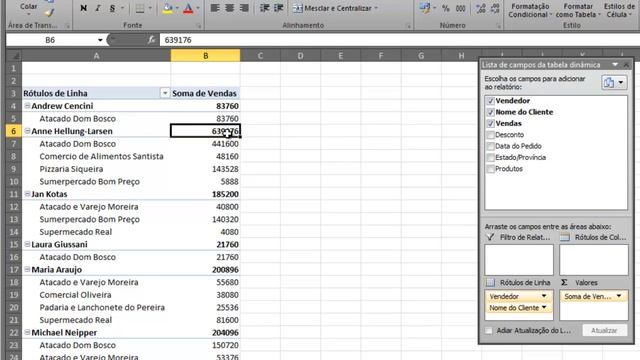The height and width of the screenshot is (360, 640).
Task: Apply thousands separator (000) style
Action: (460, 8)
